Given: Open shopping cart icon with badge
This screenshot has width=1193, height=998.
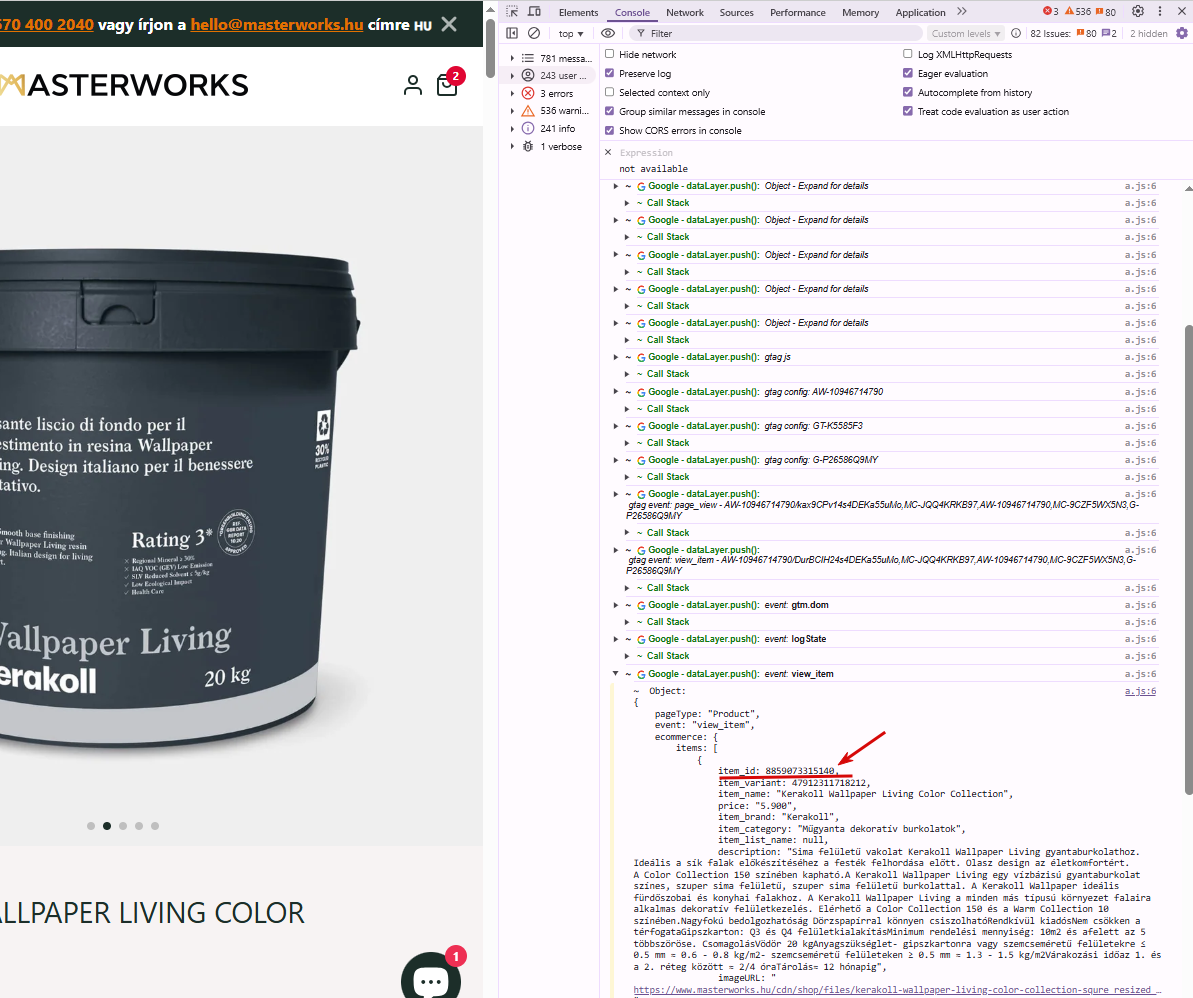Looking at the screenshot, I should click(x=447, y=84).
